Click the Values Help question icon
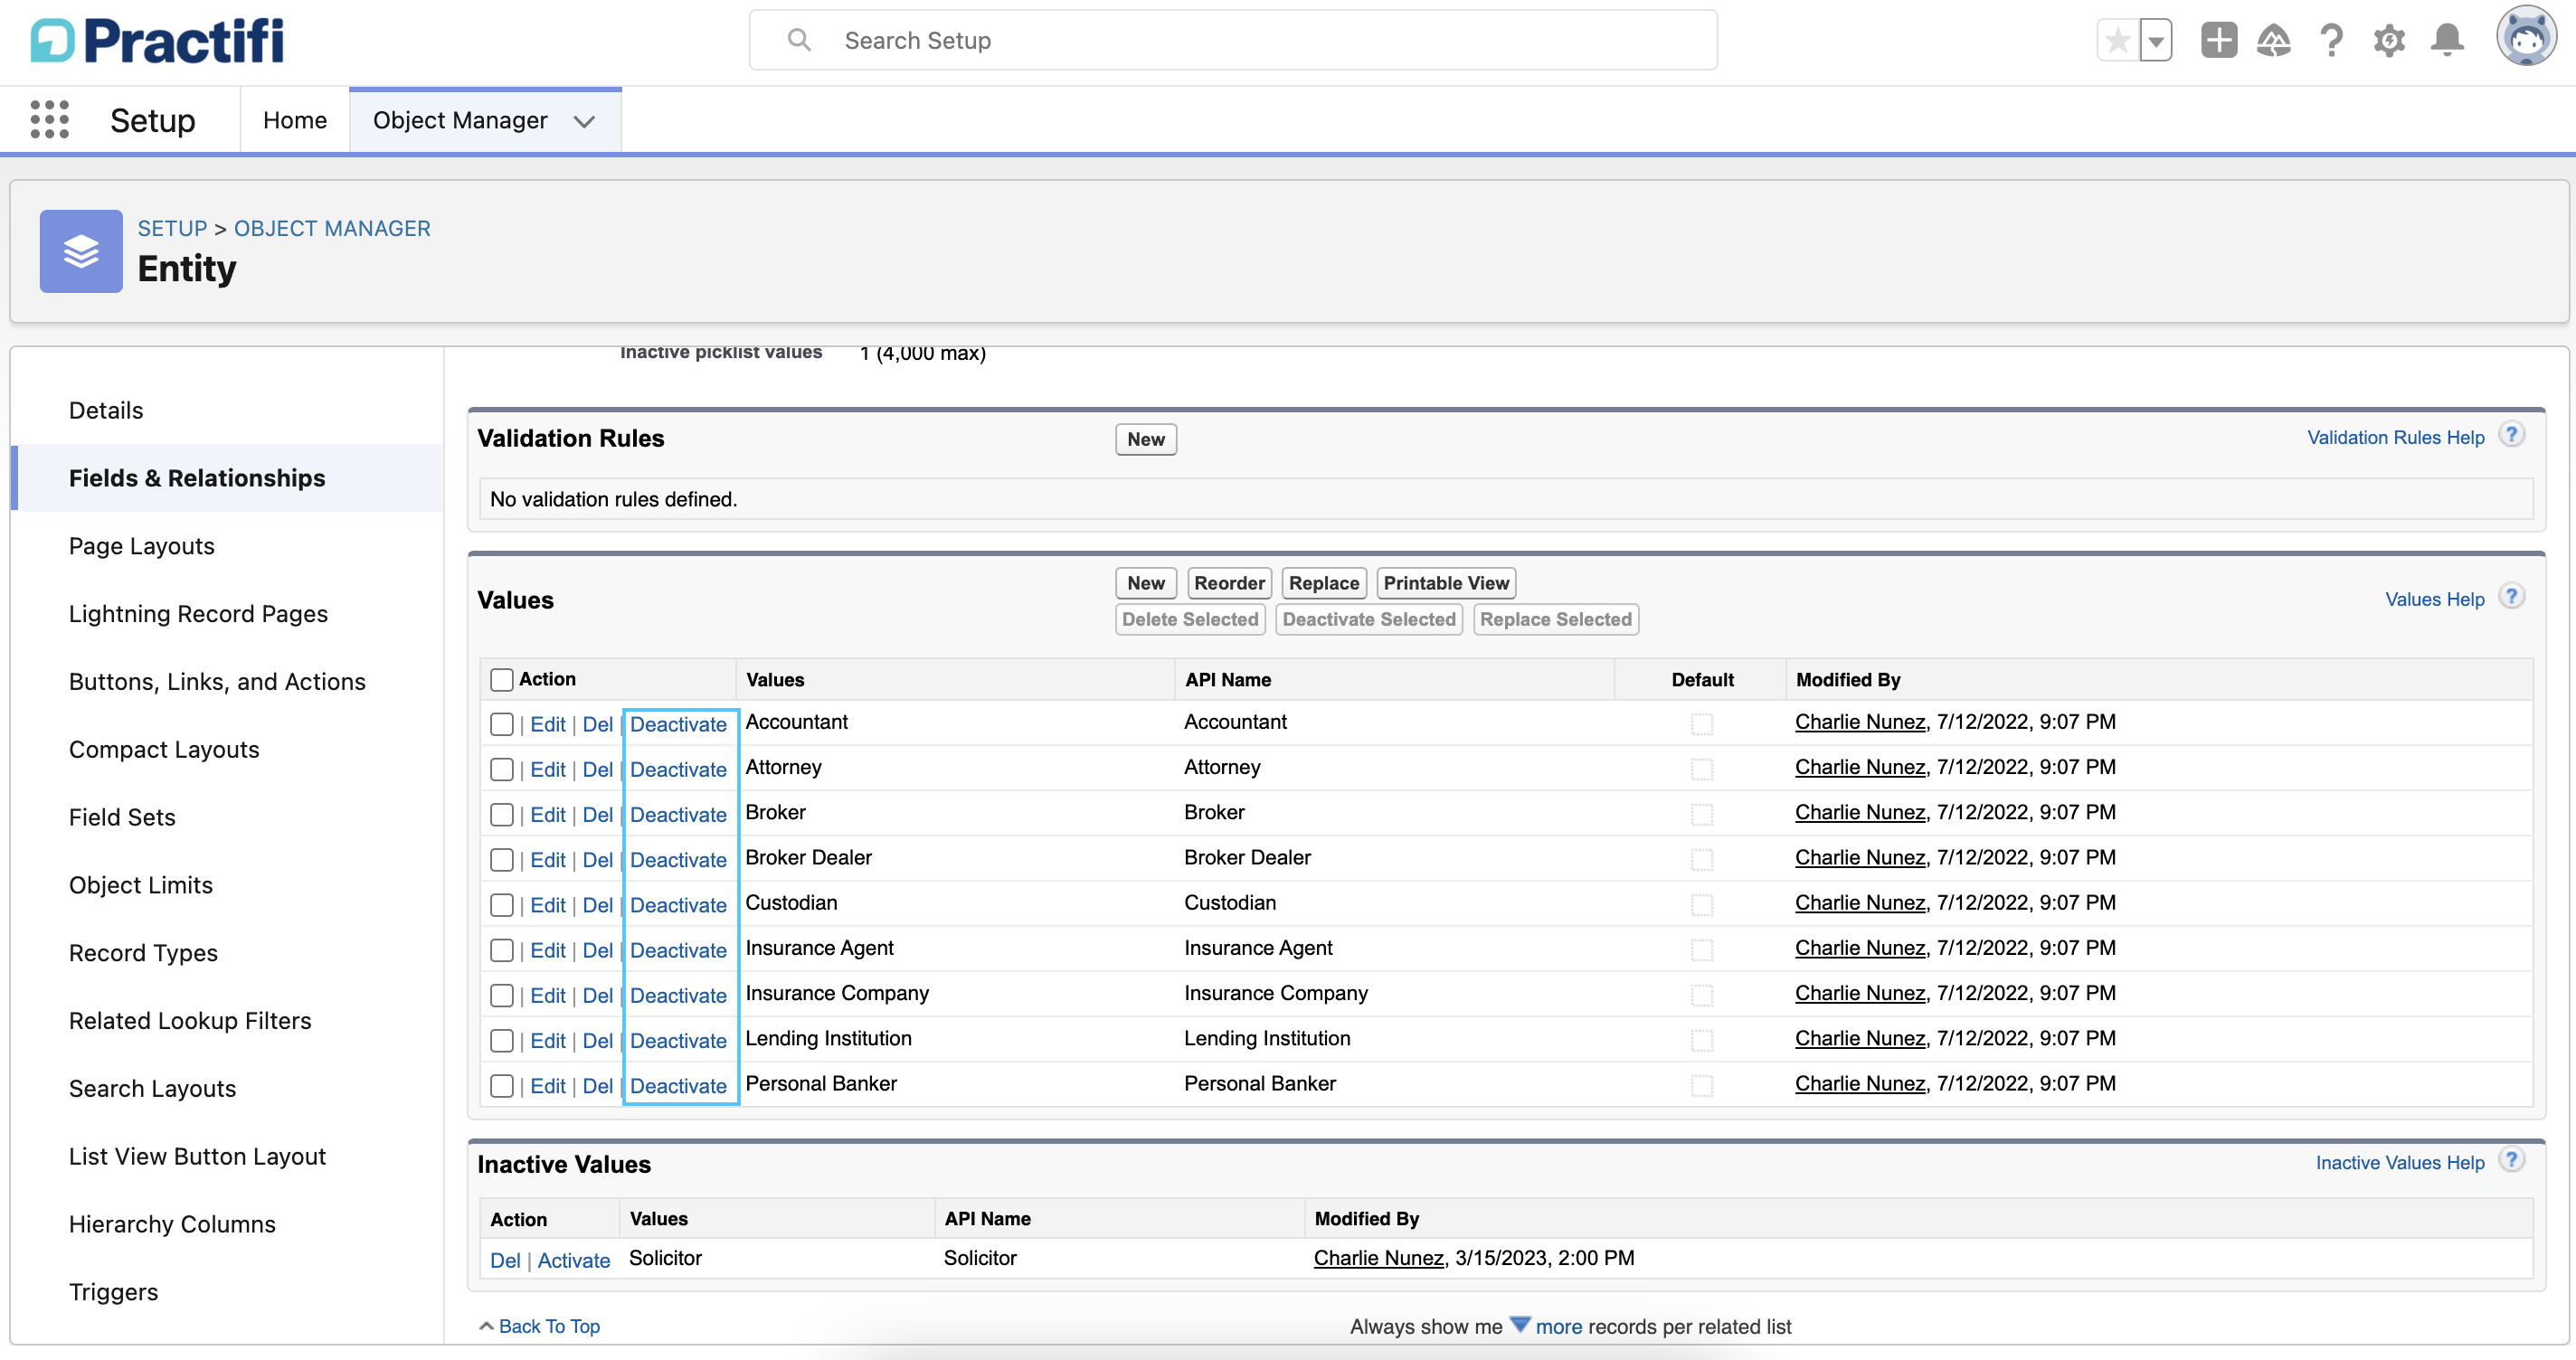This screenshot has height=1360, width=2576. click(x=2511, y=597)
